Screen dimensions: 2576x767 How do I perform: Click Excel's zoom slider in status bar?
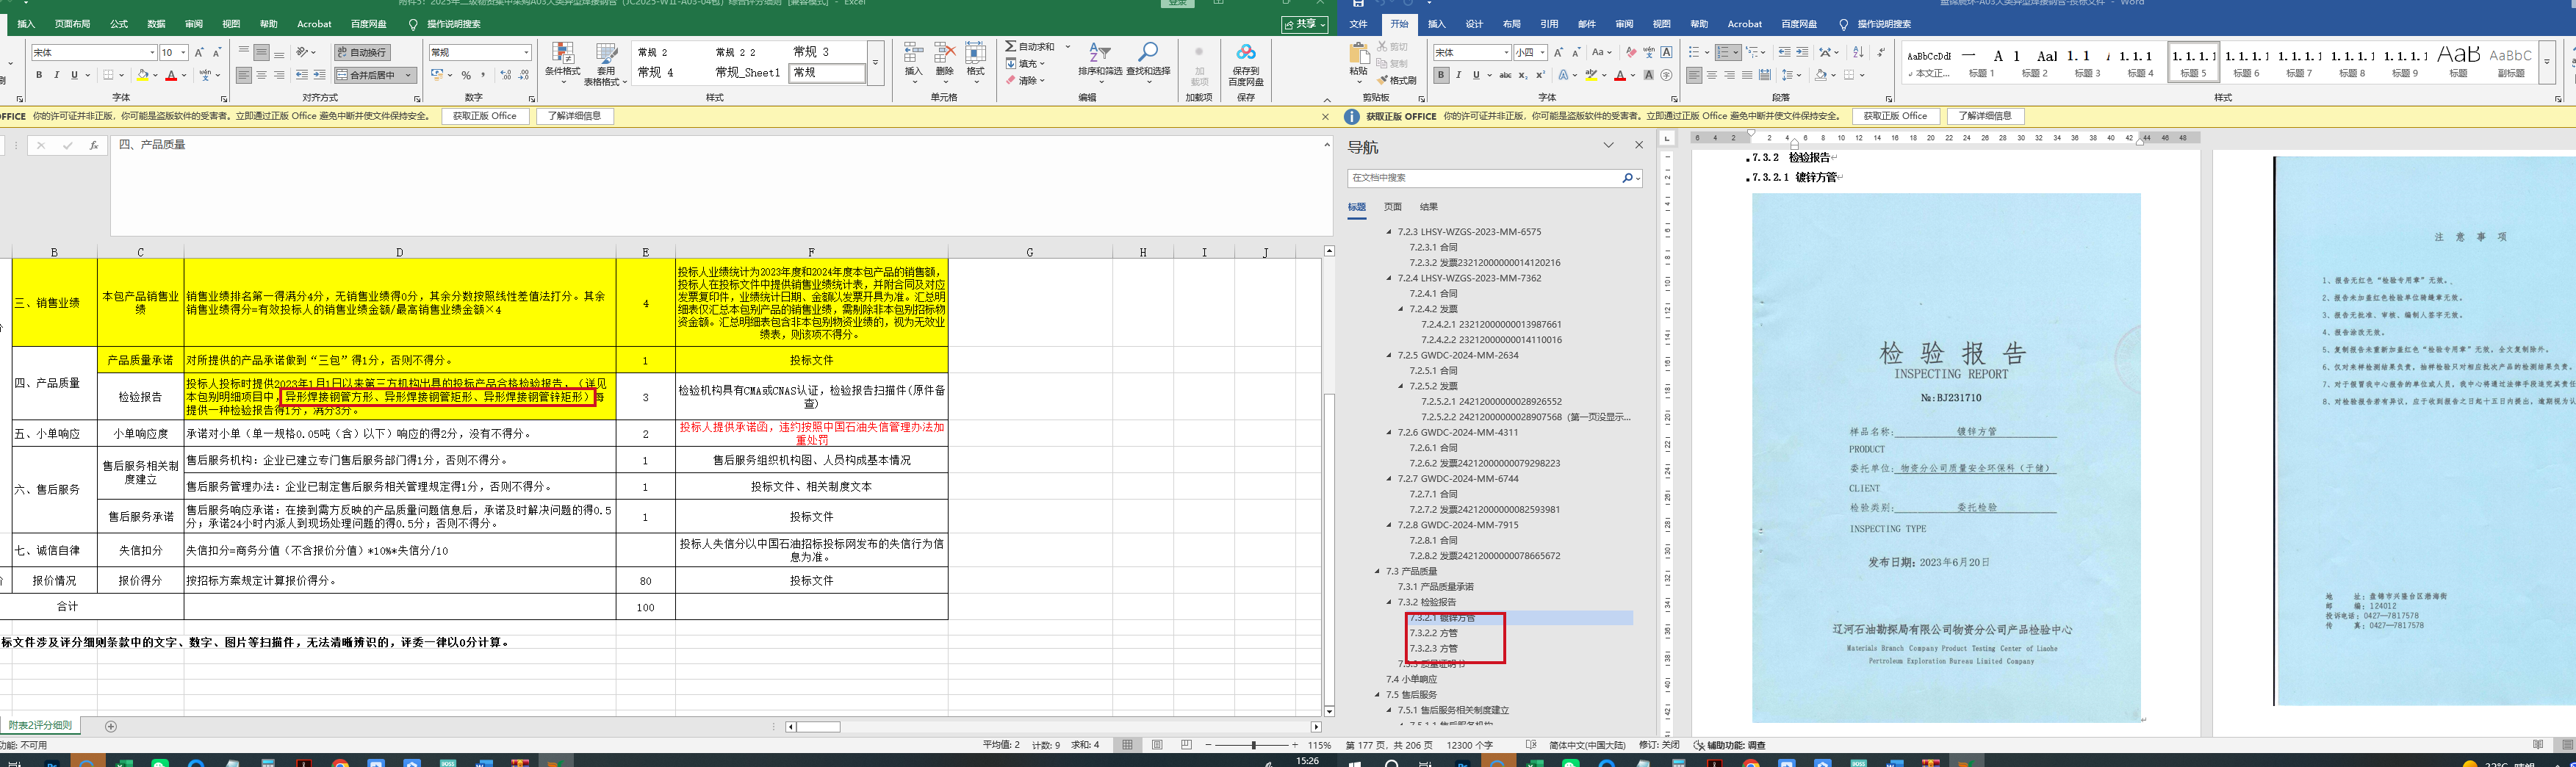(1253, 745)
